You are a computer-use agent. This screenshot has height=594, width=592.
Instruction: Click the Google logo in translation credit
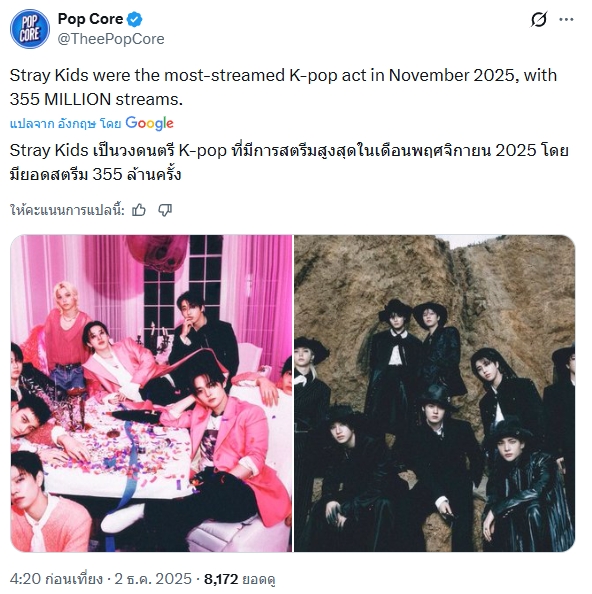coord(149,123)
